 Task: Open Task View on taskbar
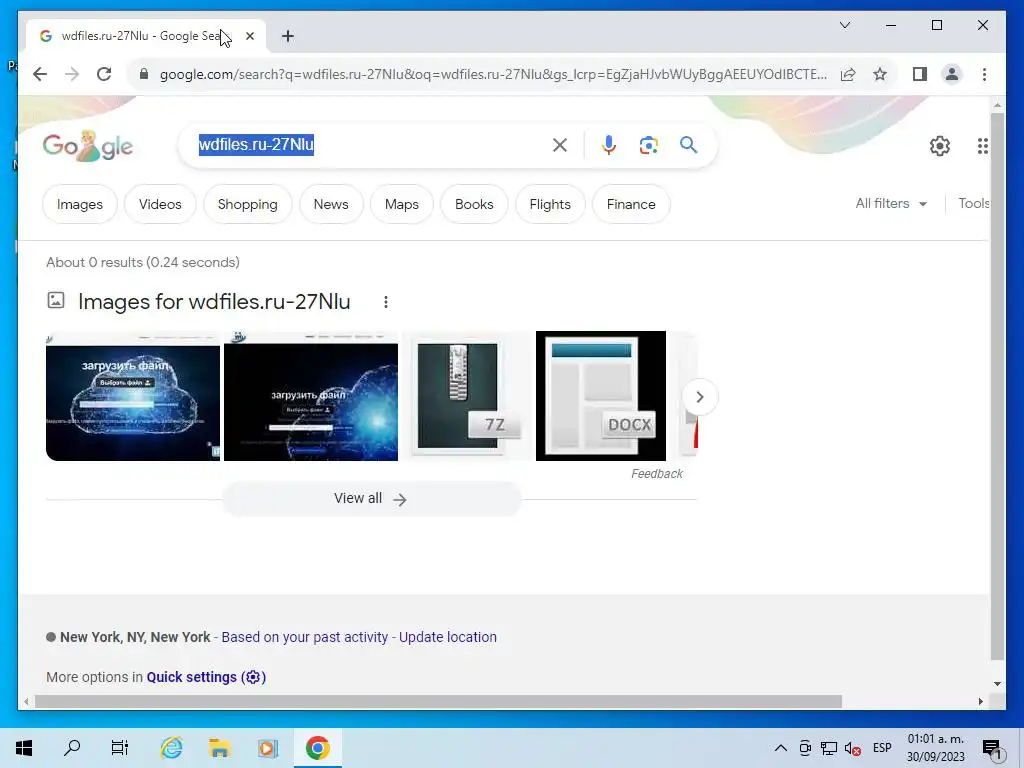(x=120, y=748)
